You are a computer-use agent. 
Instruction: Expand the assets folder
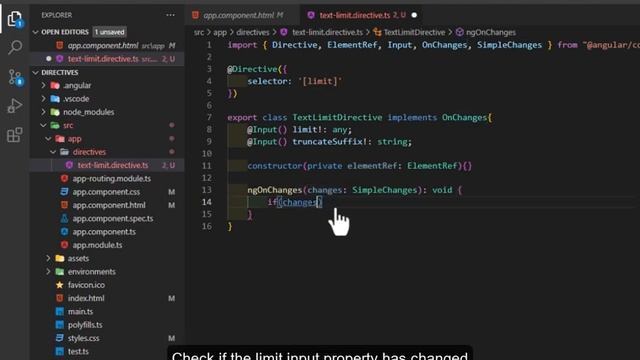pyautogui.click(x=49, y=258)
